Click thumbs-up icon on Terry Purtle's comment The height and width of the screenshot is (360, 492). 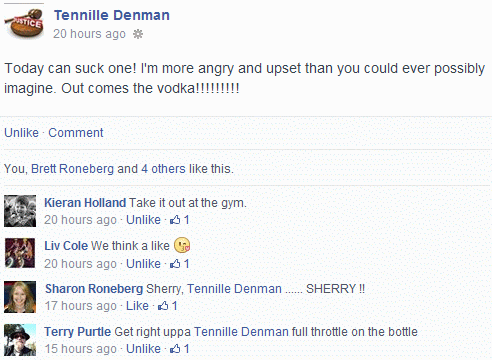point(175,349)
